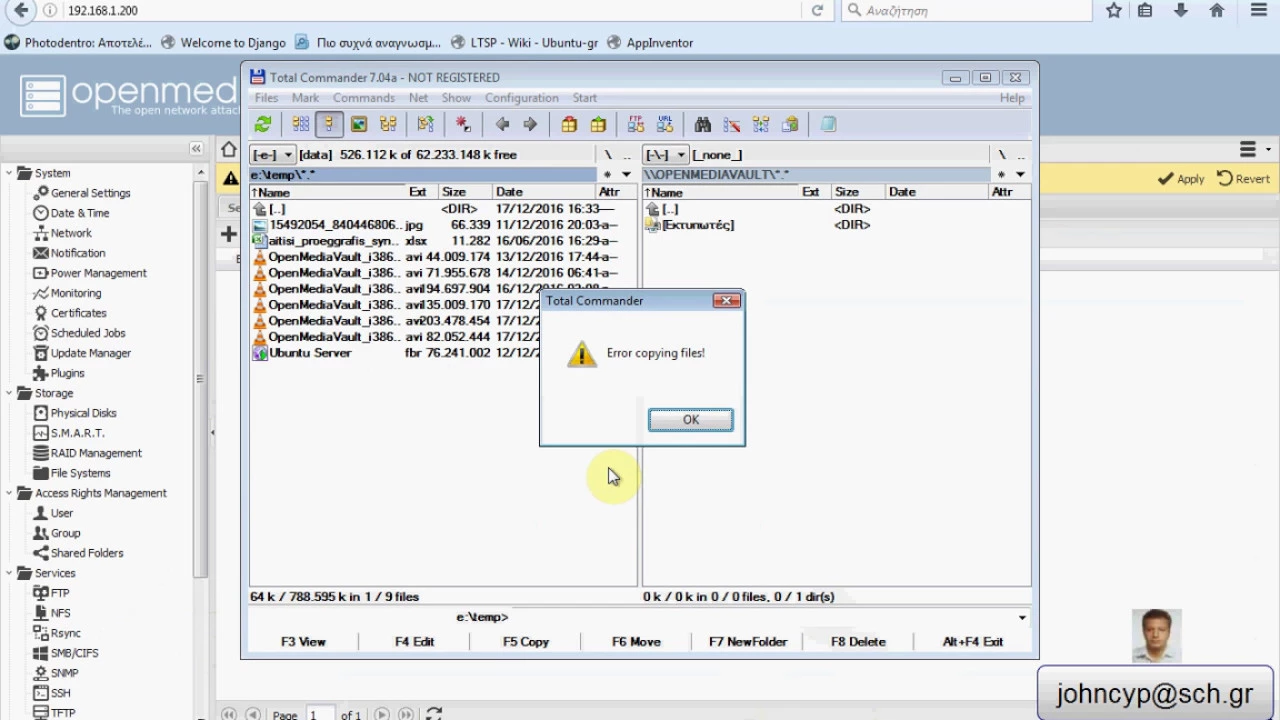Image resolution: width=1280 pixels, height=720 pixels.
Task: Sort left panel by Size column header
Action: pos(465,192)
